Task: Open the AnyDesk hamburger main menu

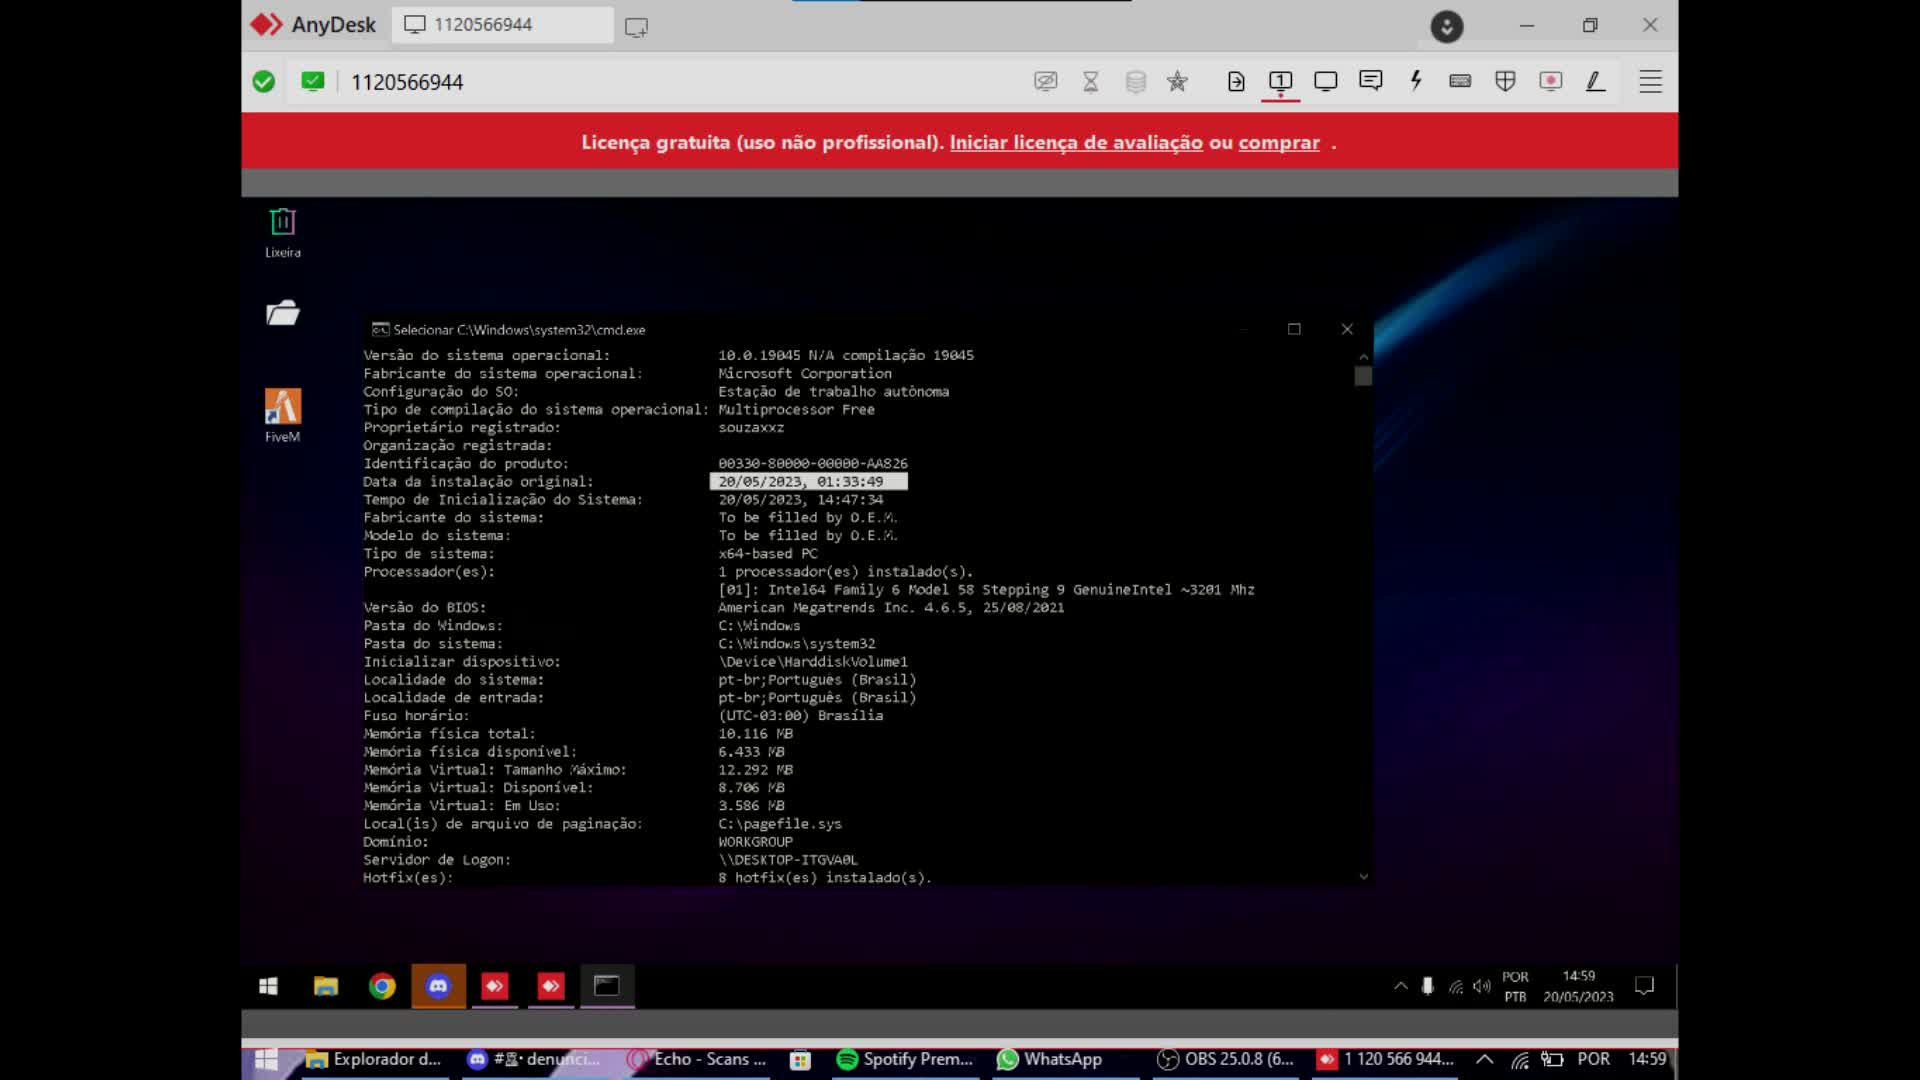Action: click(x=1650, y=81)
